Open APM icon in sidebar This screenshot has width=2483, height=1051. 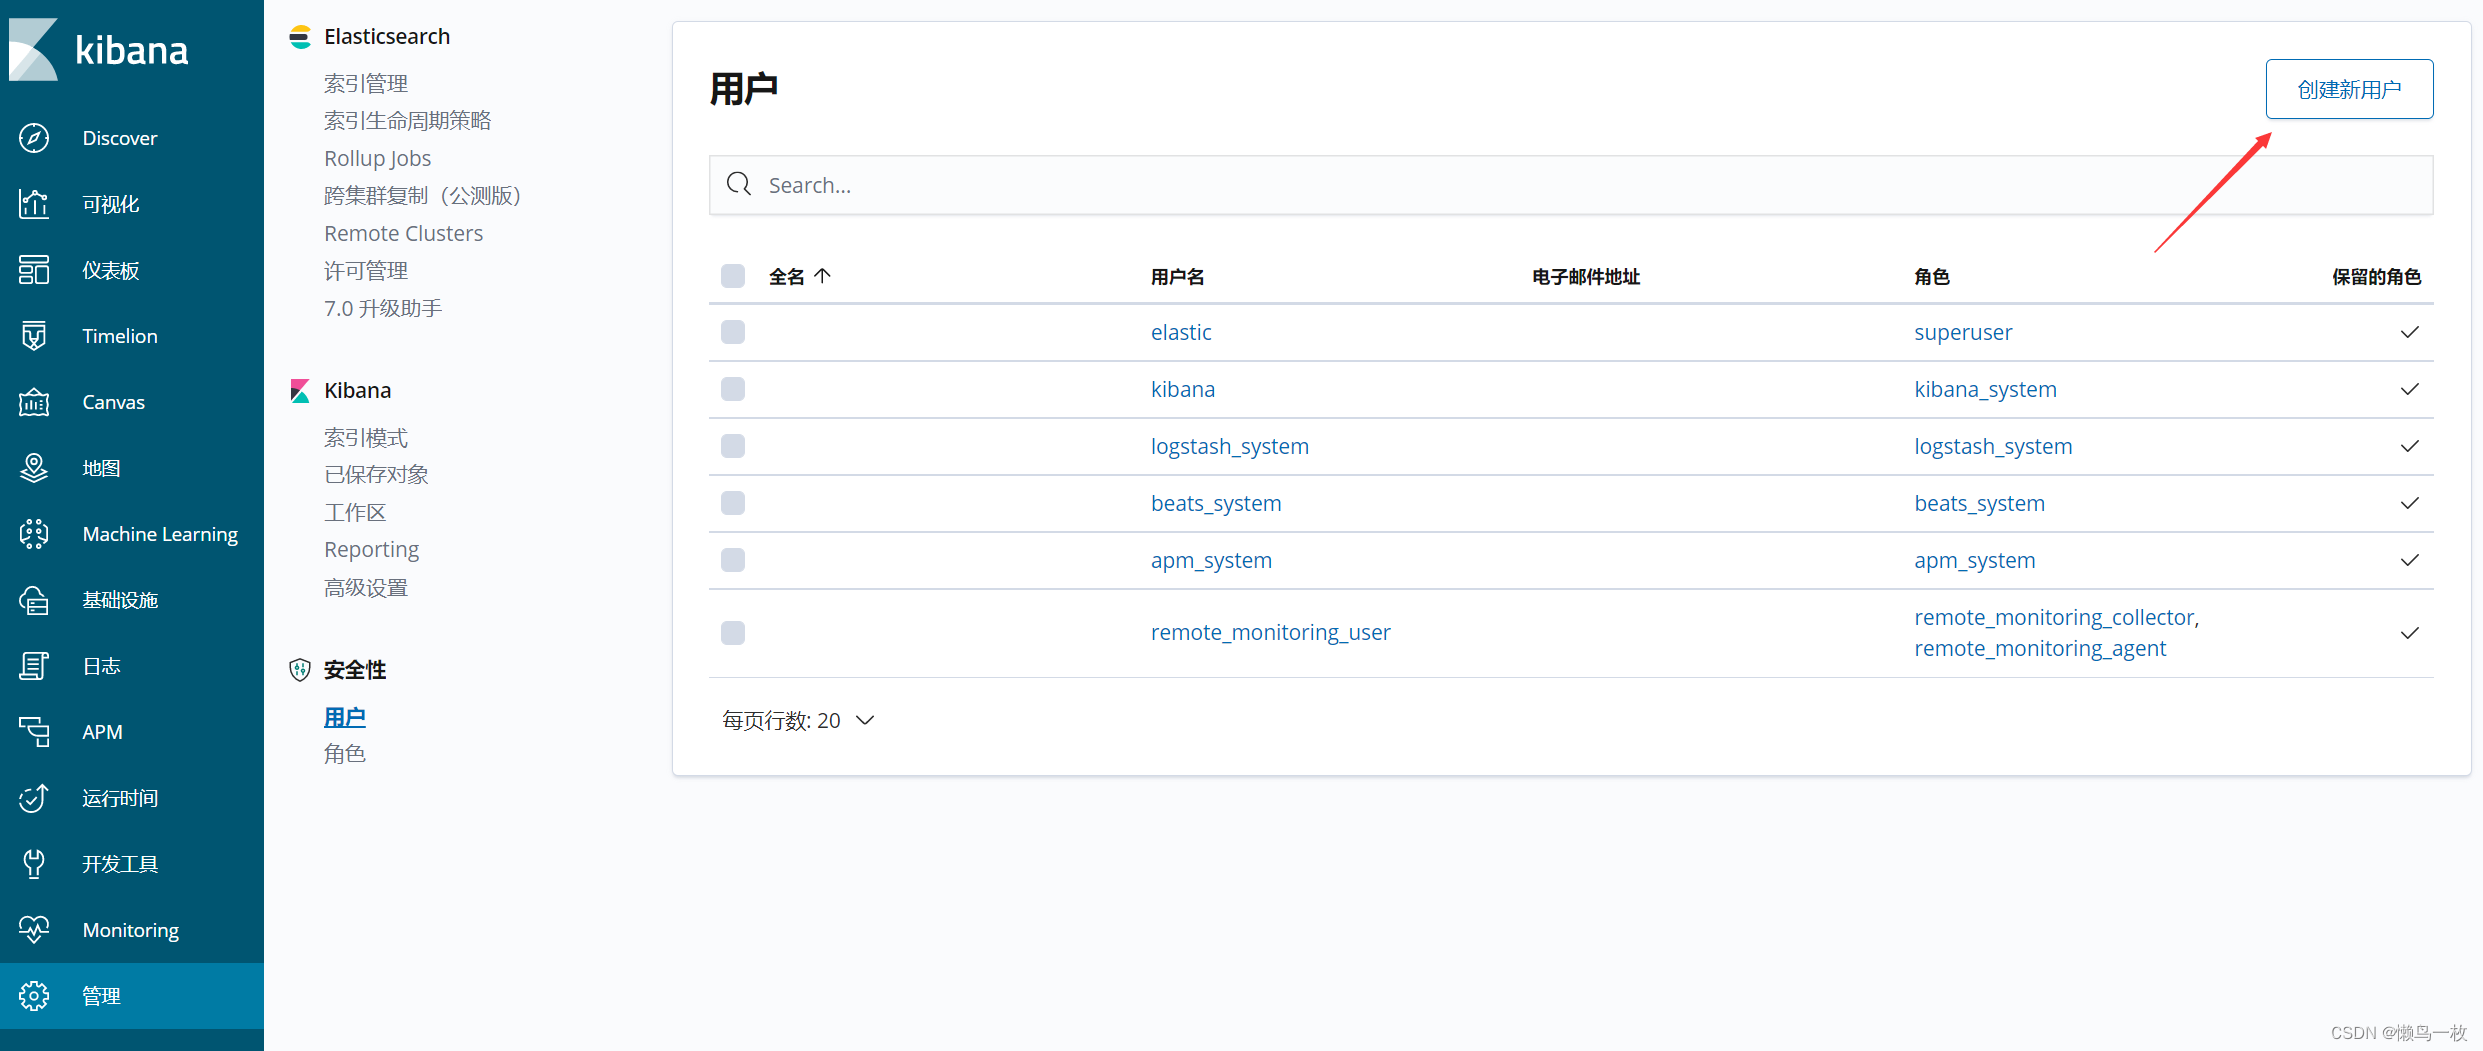coord(34,732)
